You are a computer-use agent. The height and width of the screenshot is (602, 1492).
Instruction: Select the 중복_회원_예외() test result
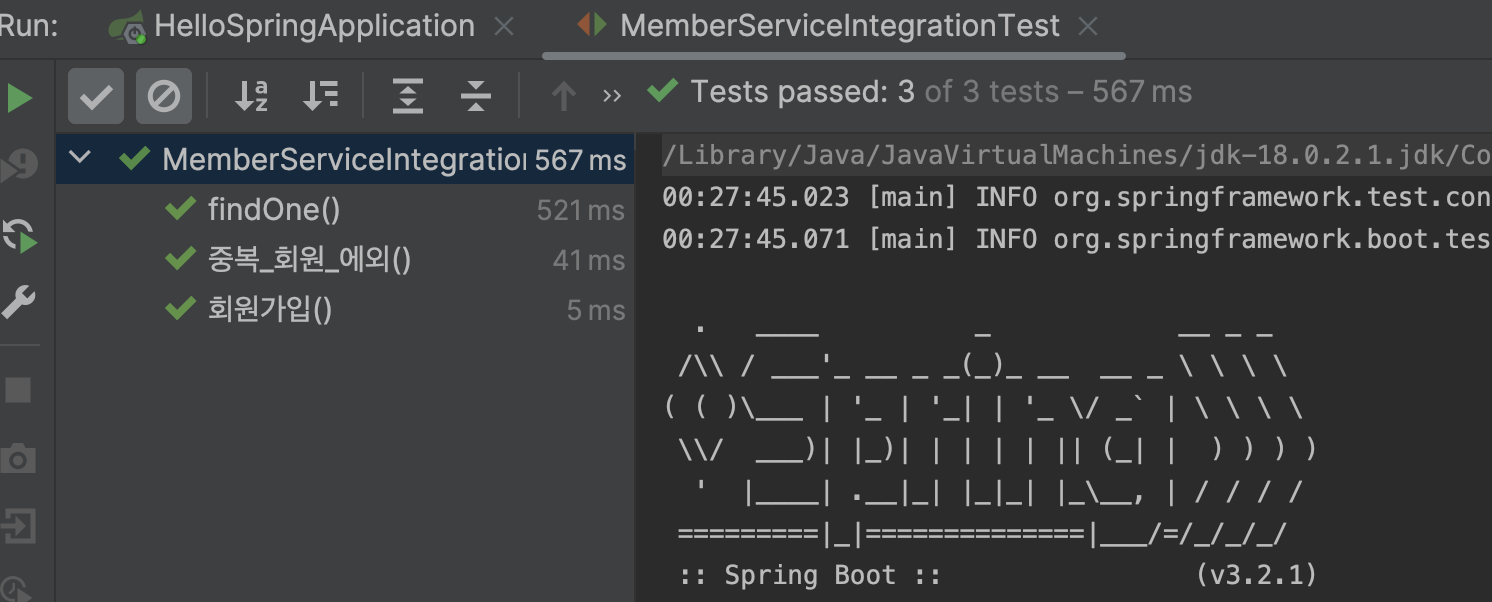[x=309, y=260]
